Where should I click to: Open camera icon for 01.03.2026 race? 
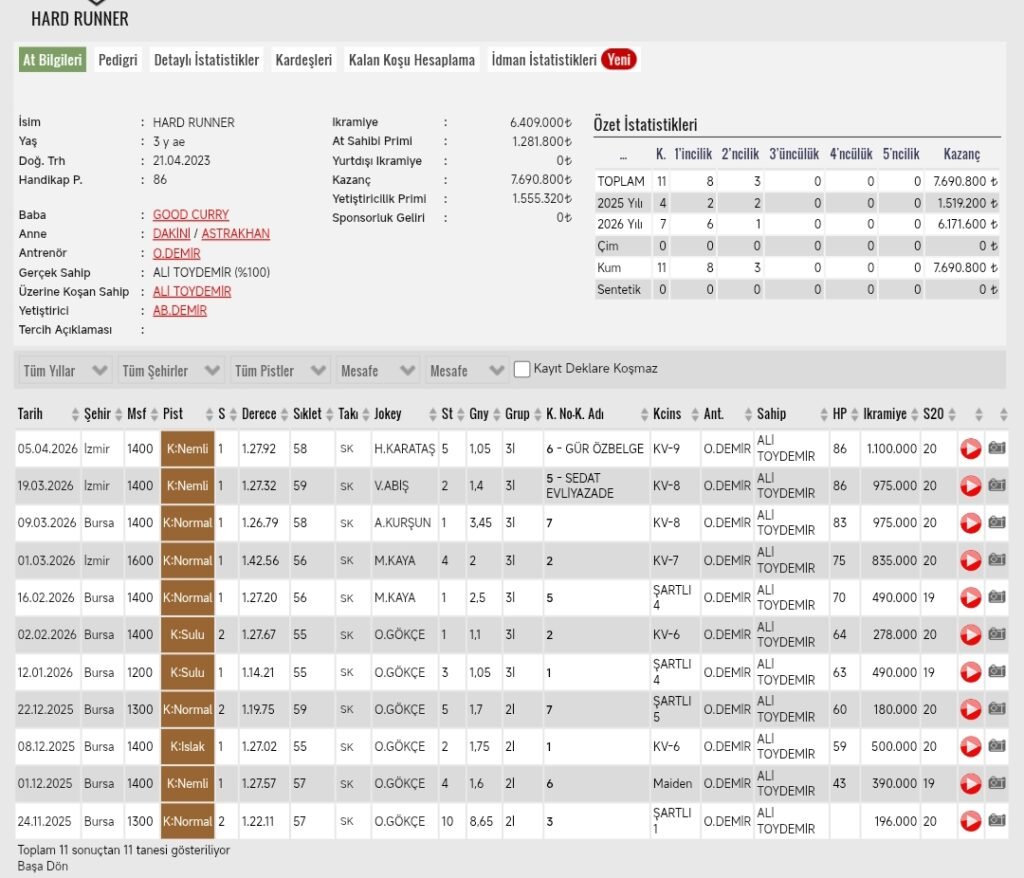point(996,560)
